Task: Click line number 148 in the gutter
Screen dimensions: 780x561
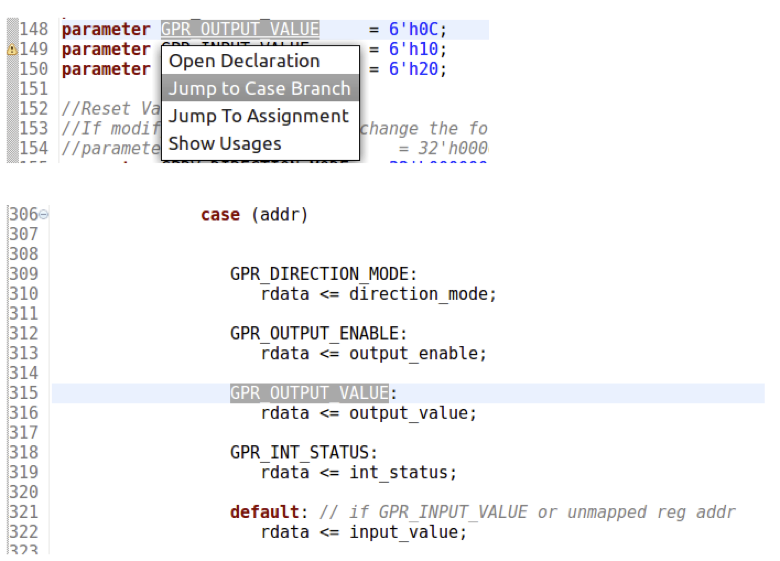Action: 33,29
